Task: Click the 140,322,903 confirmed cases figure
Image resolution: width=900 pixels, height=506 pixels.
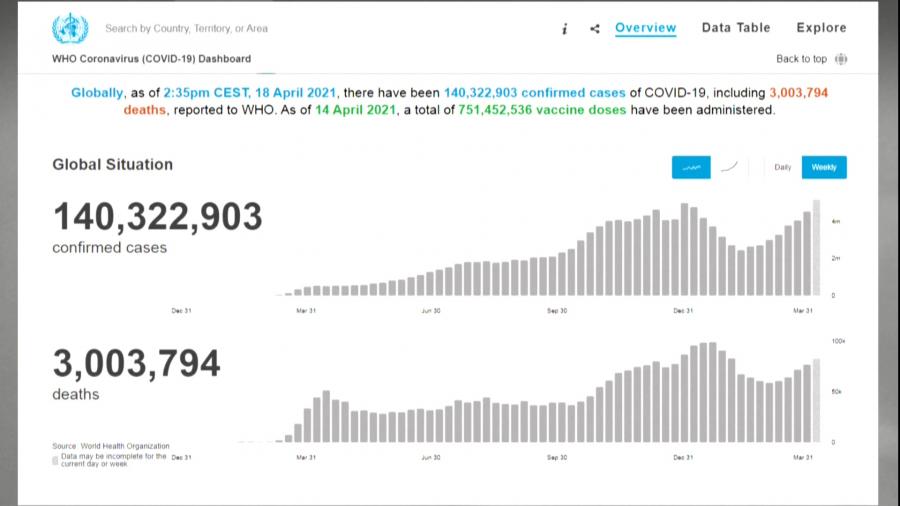Action: [x=157, y=217]
